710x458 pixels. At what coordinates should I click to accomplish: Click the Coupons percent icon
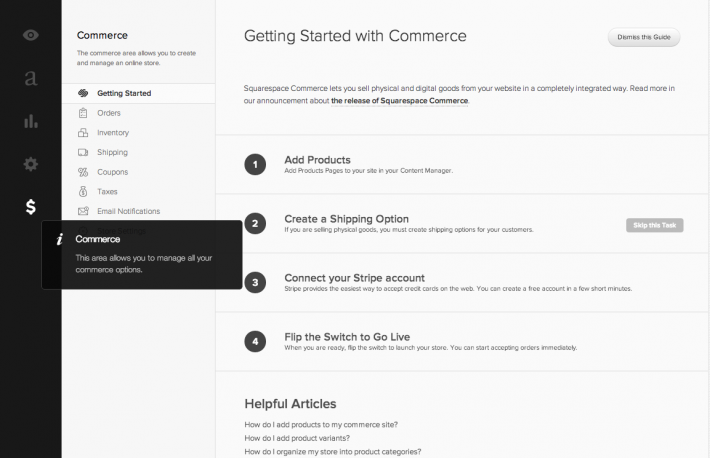tap(83, 172)
